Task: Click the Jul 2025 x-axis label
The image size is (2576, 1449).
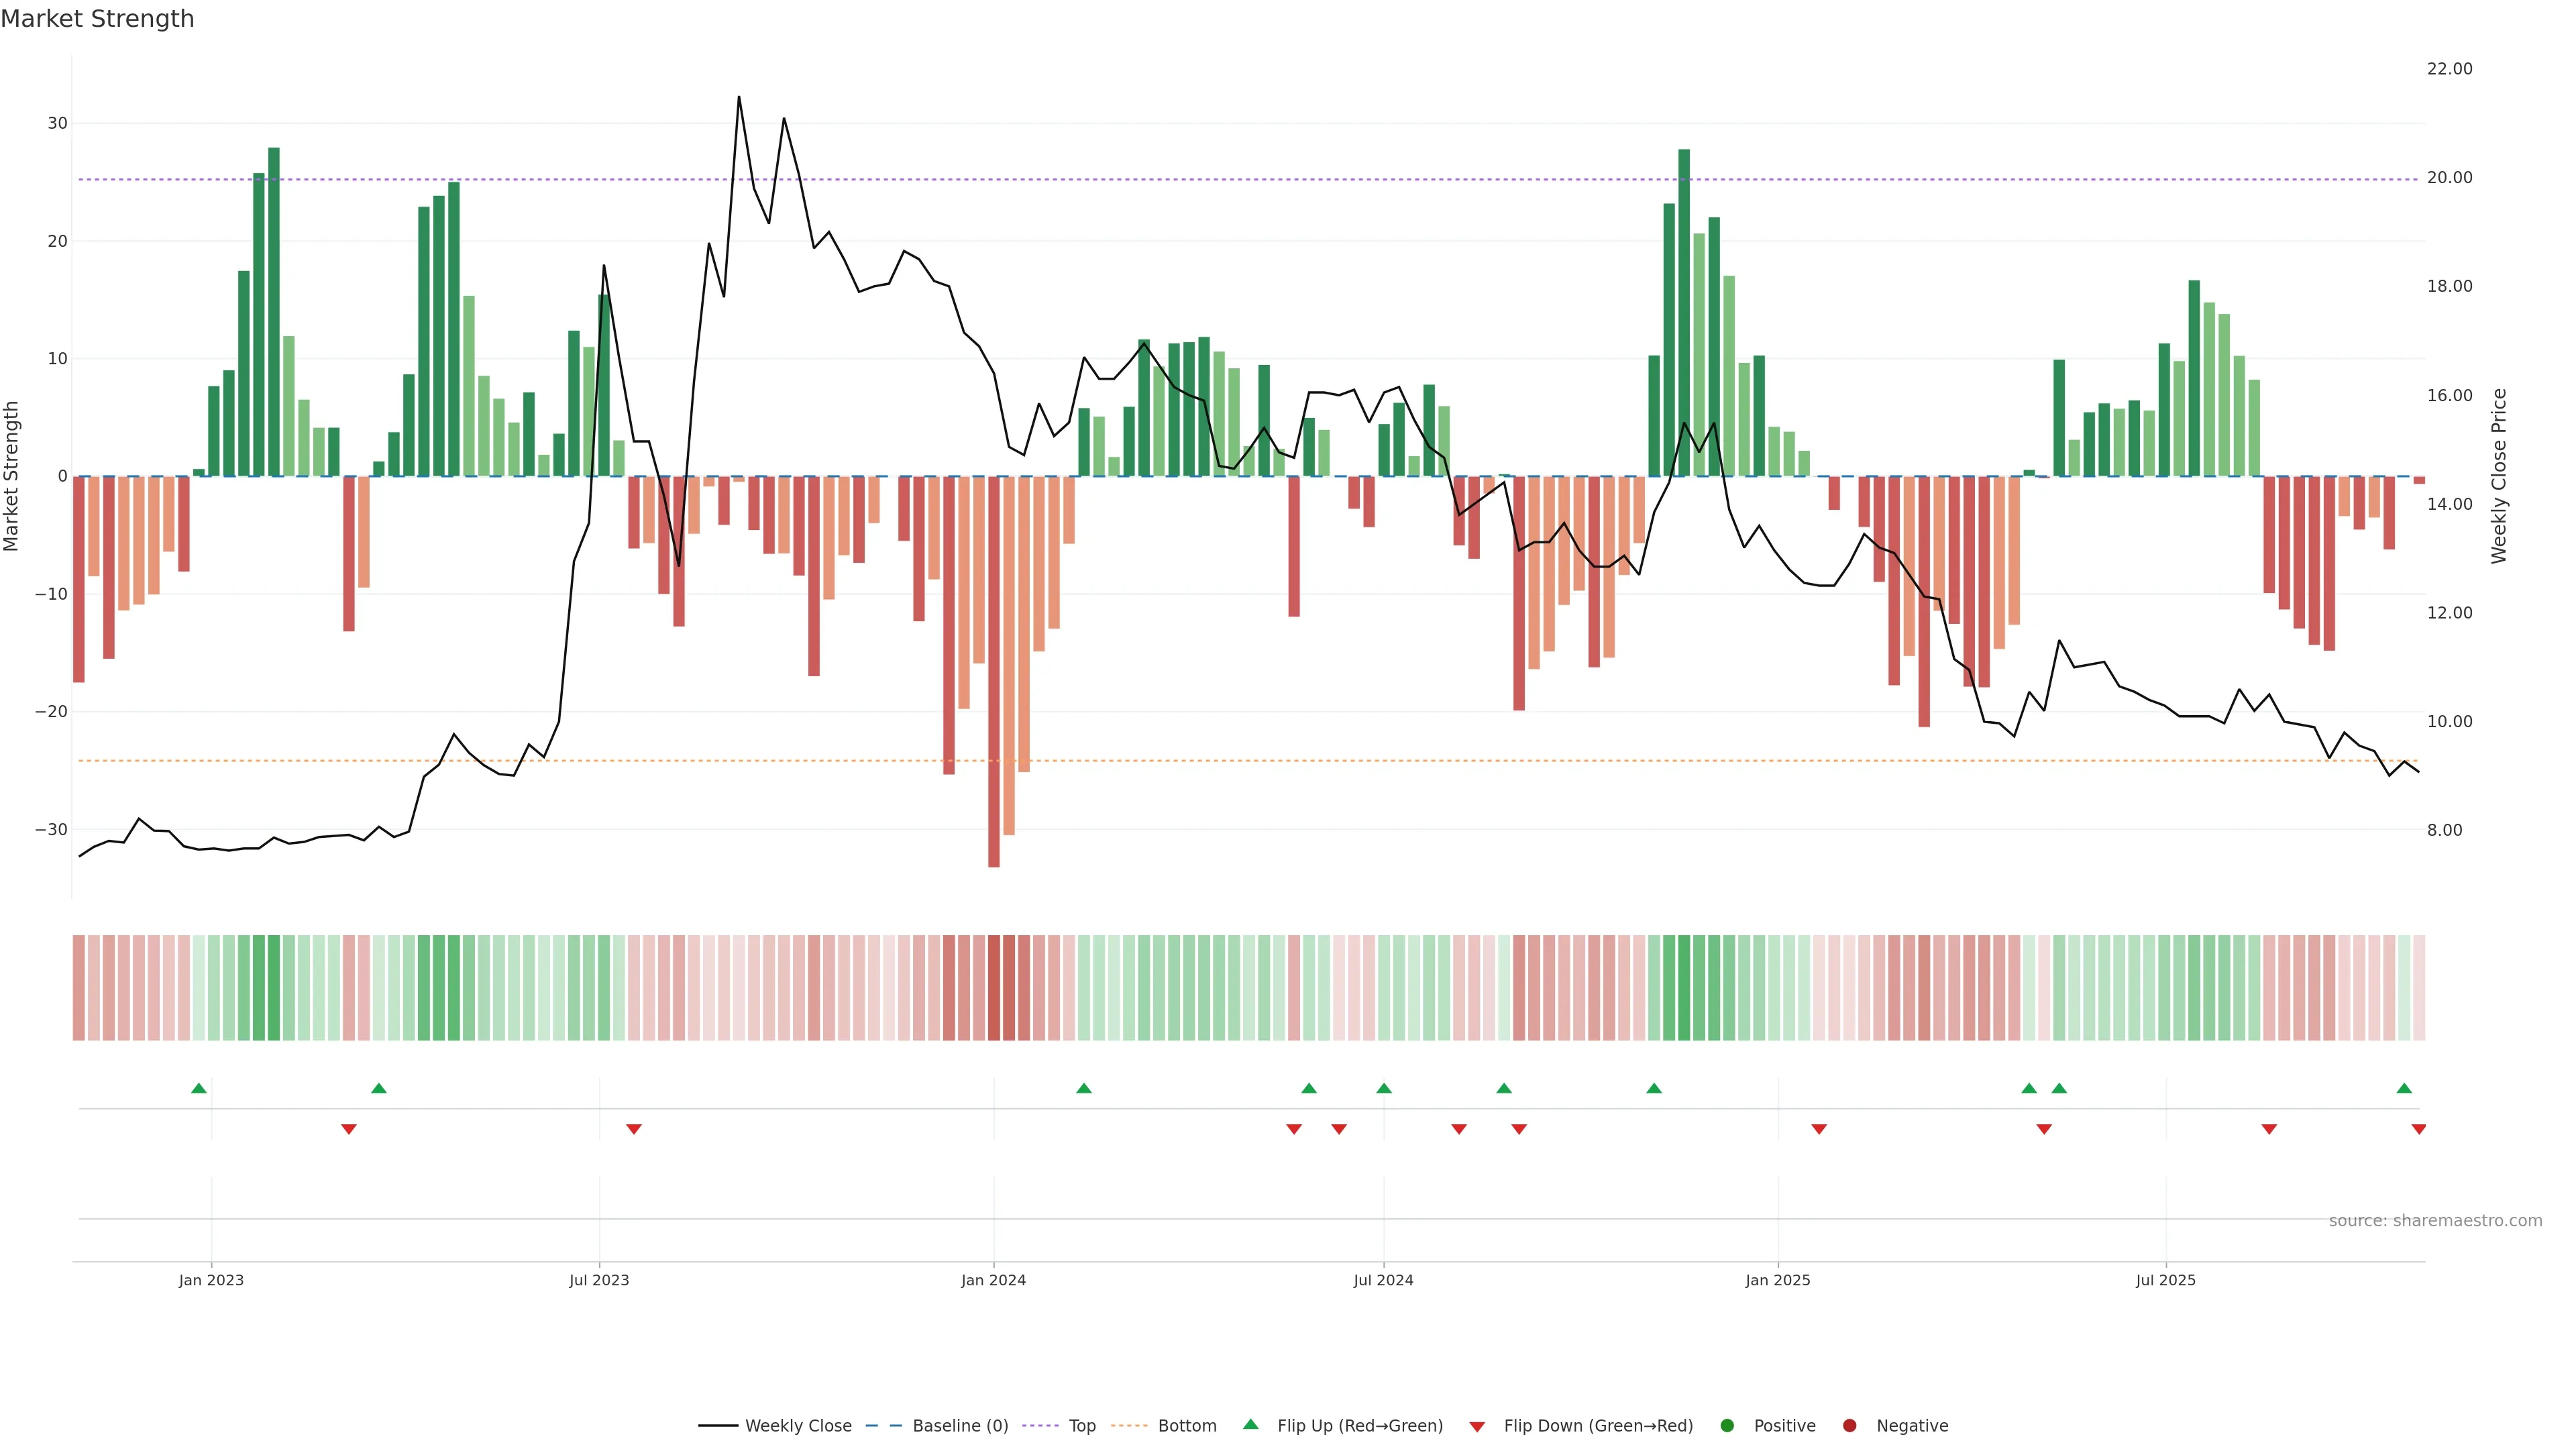Action: pos(2165,1280)
